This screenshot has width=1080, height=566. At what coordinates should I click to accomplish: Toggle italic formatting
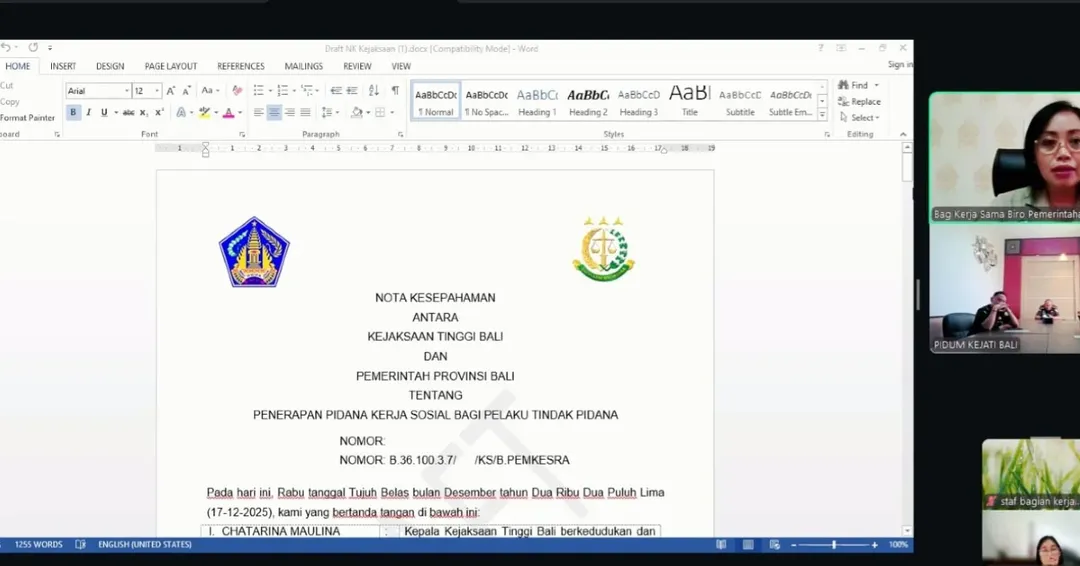(x=88, y=112)
